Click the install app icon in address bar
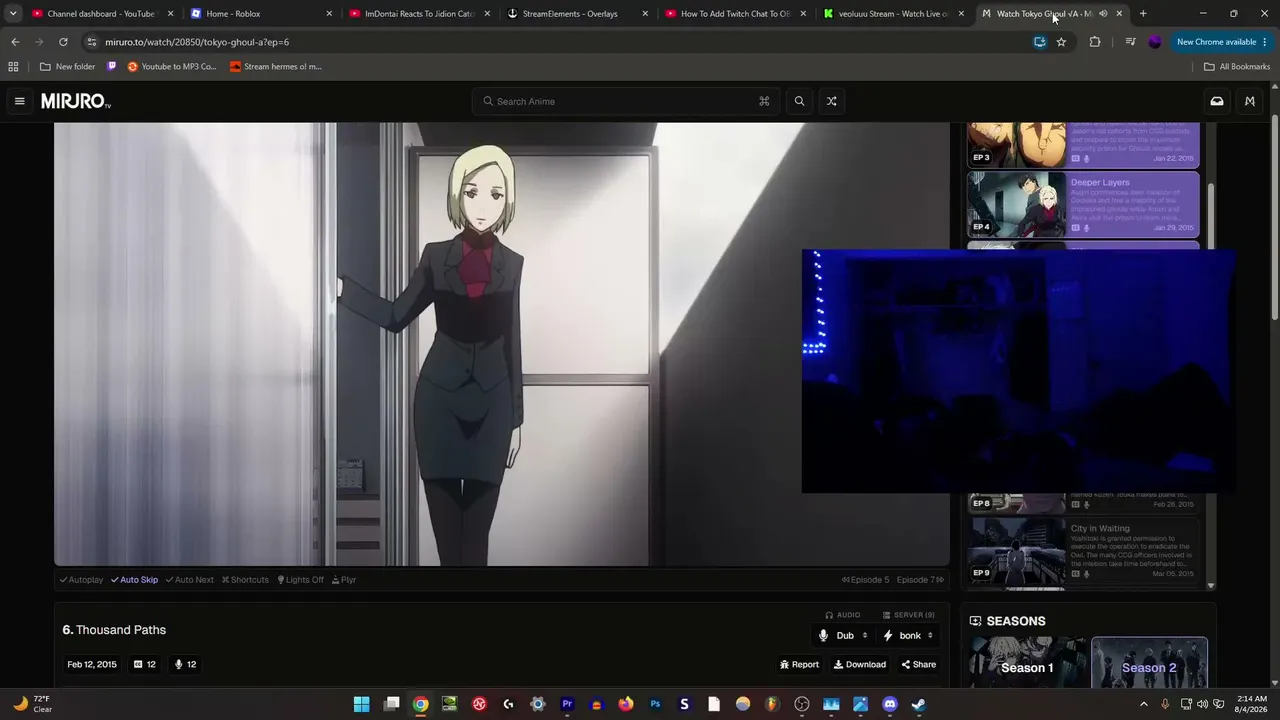Screen dimensions: 1280x720 pos(1040,42)
